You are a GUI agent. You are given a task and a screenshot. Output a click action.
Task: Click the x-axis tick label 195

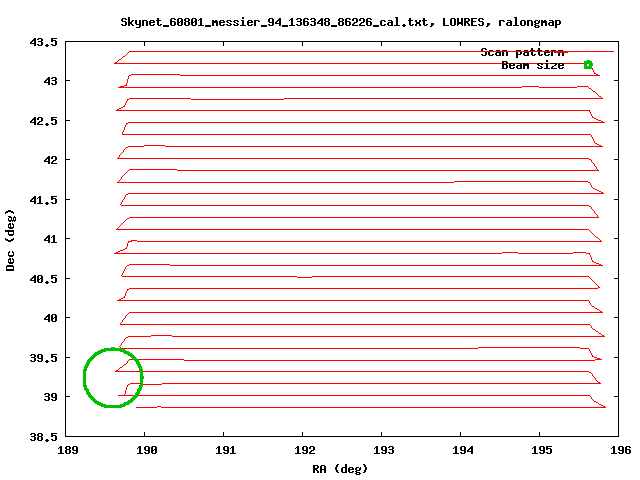point(542,450)
